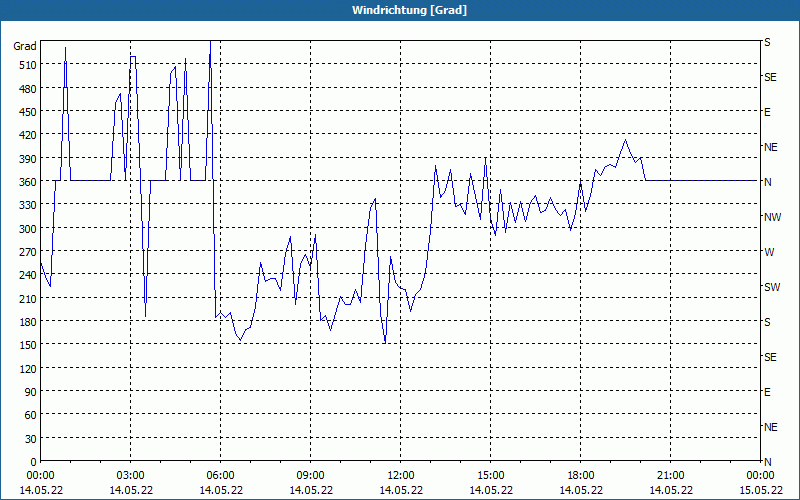Click the NW compass label

point(772,217)
